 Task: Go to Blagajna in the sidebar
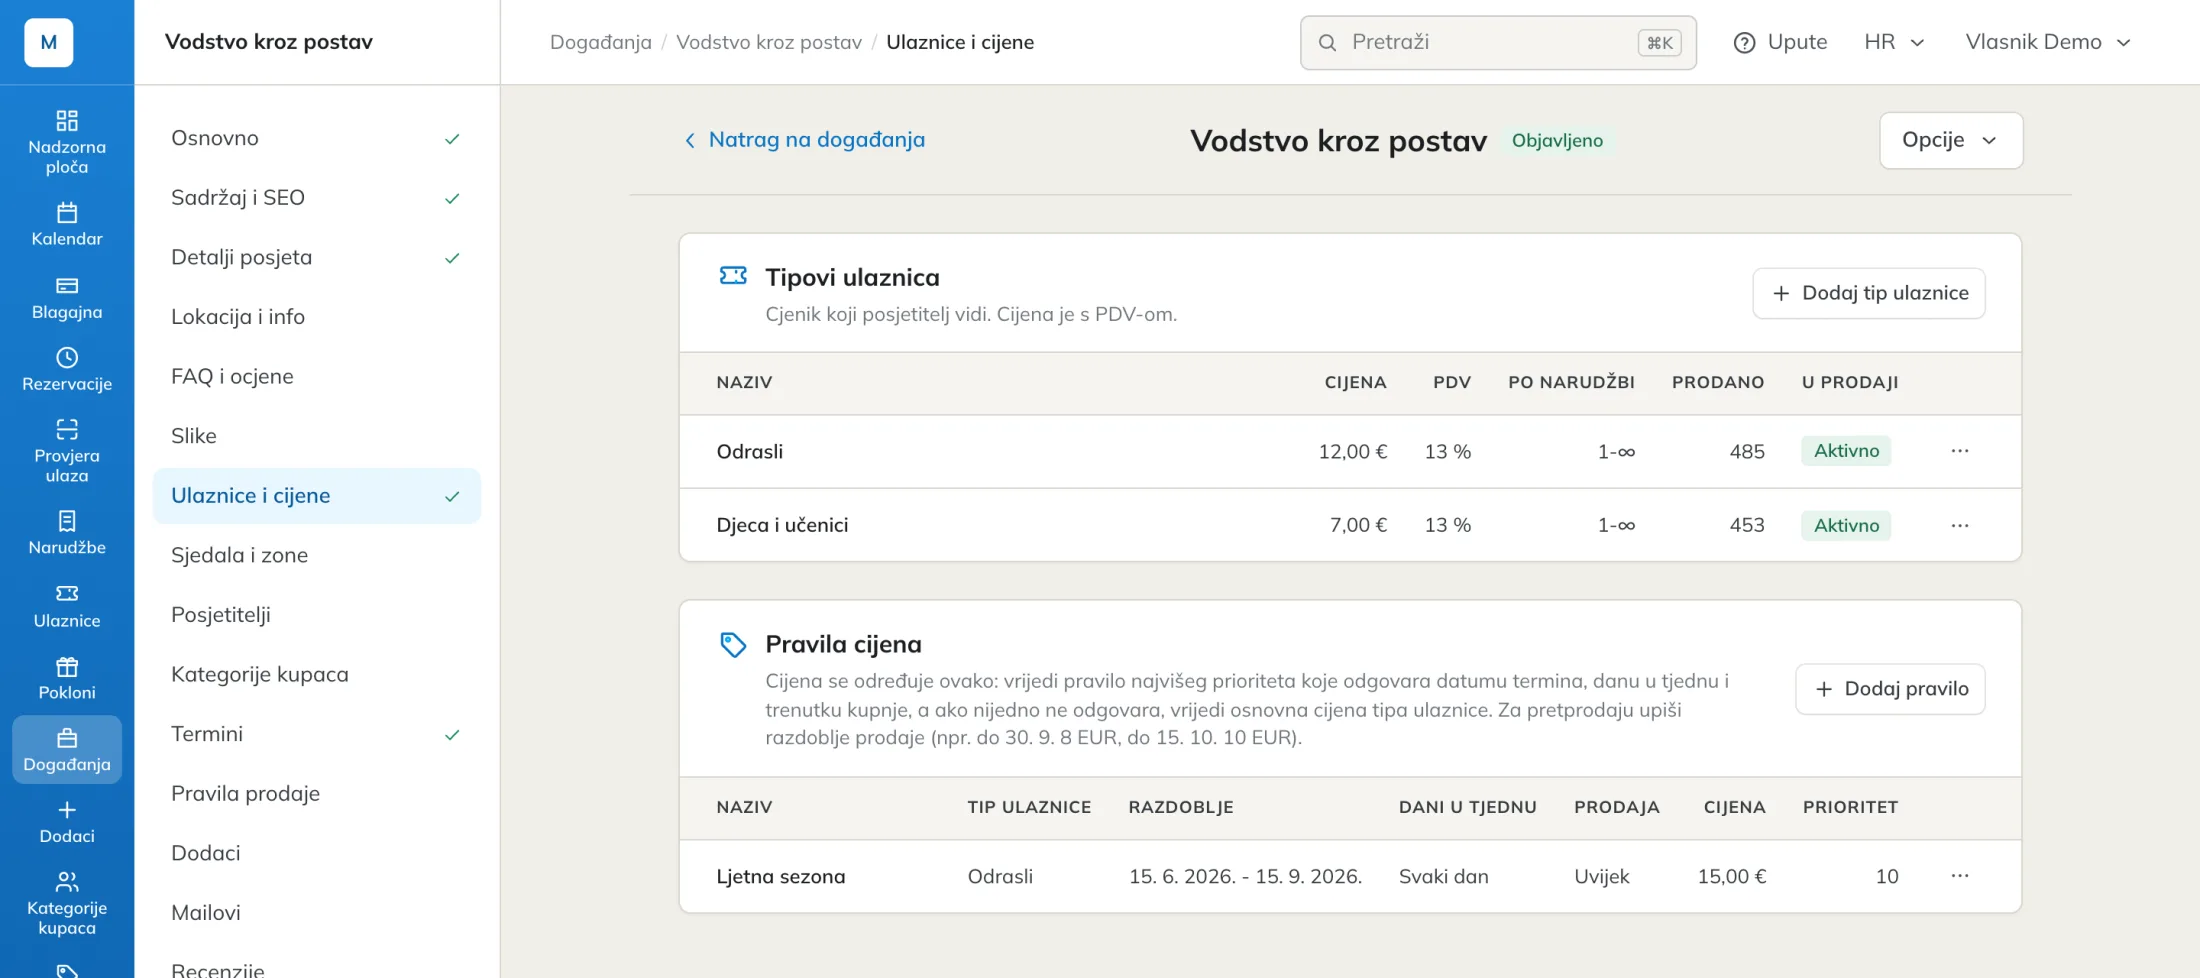[x=67, y=298]
